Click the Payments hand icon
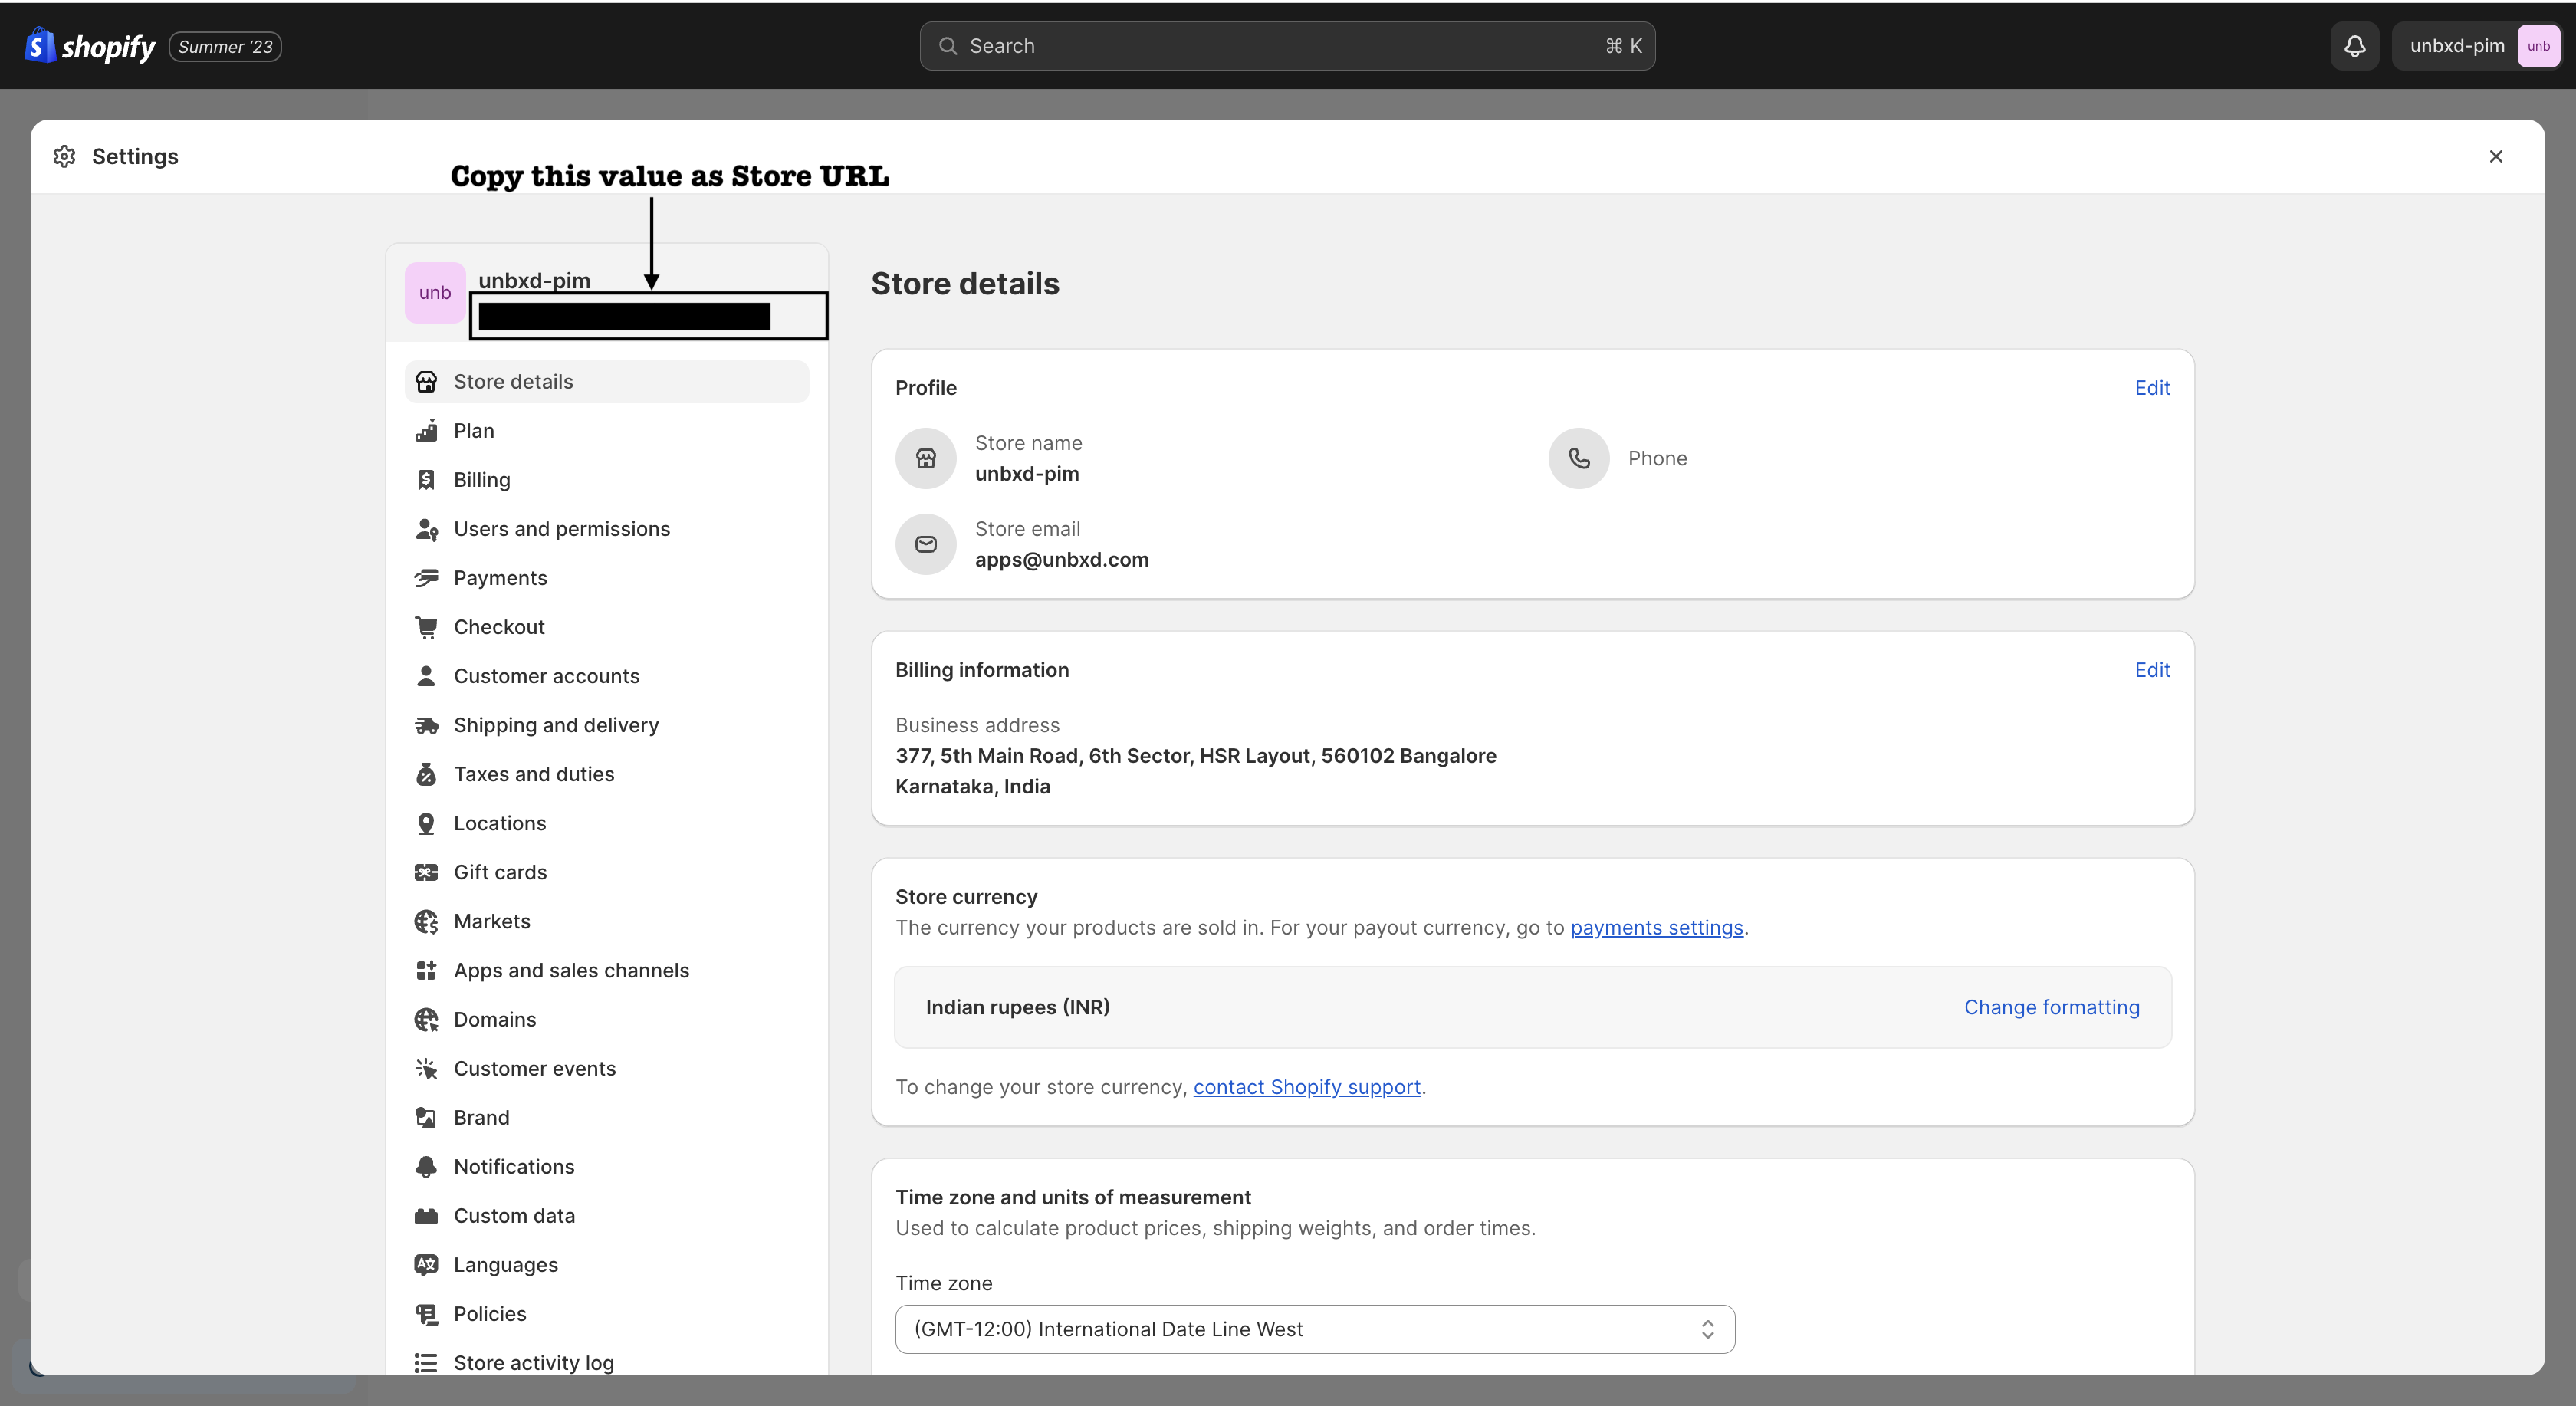This screenshot has height=1406, width=2576. pos(426,578)
